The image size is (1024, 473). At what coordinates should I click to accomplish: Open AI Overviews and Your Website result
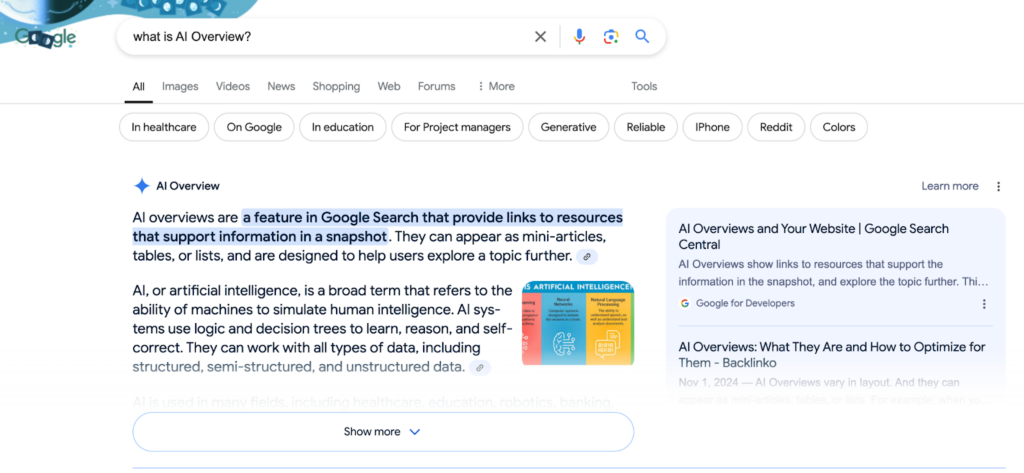pyautogui.click(x=813, y=236)
